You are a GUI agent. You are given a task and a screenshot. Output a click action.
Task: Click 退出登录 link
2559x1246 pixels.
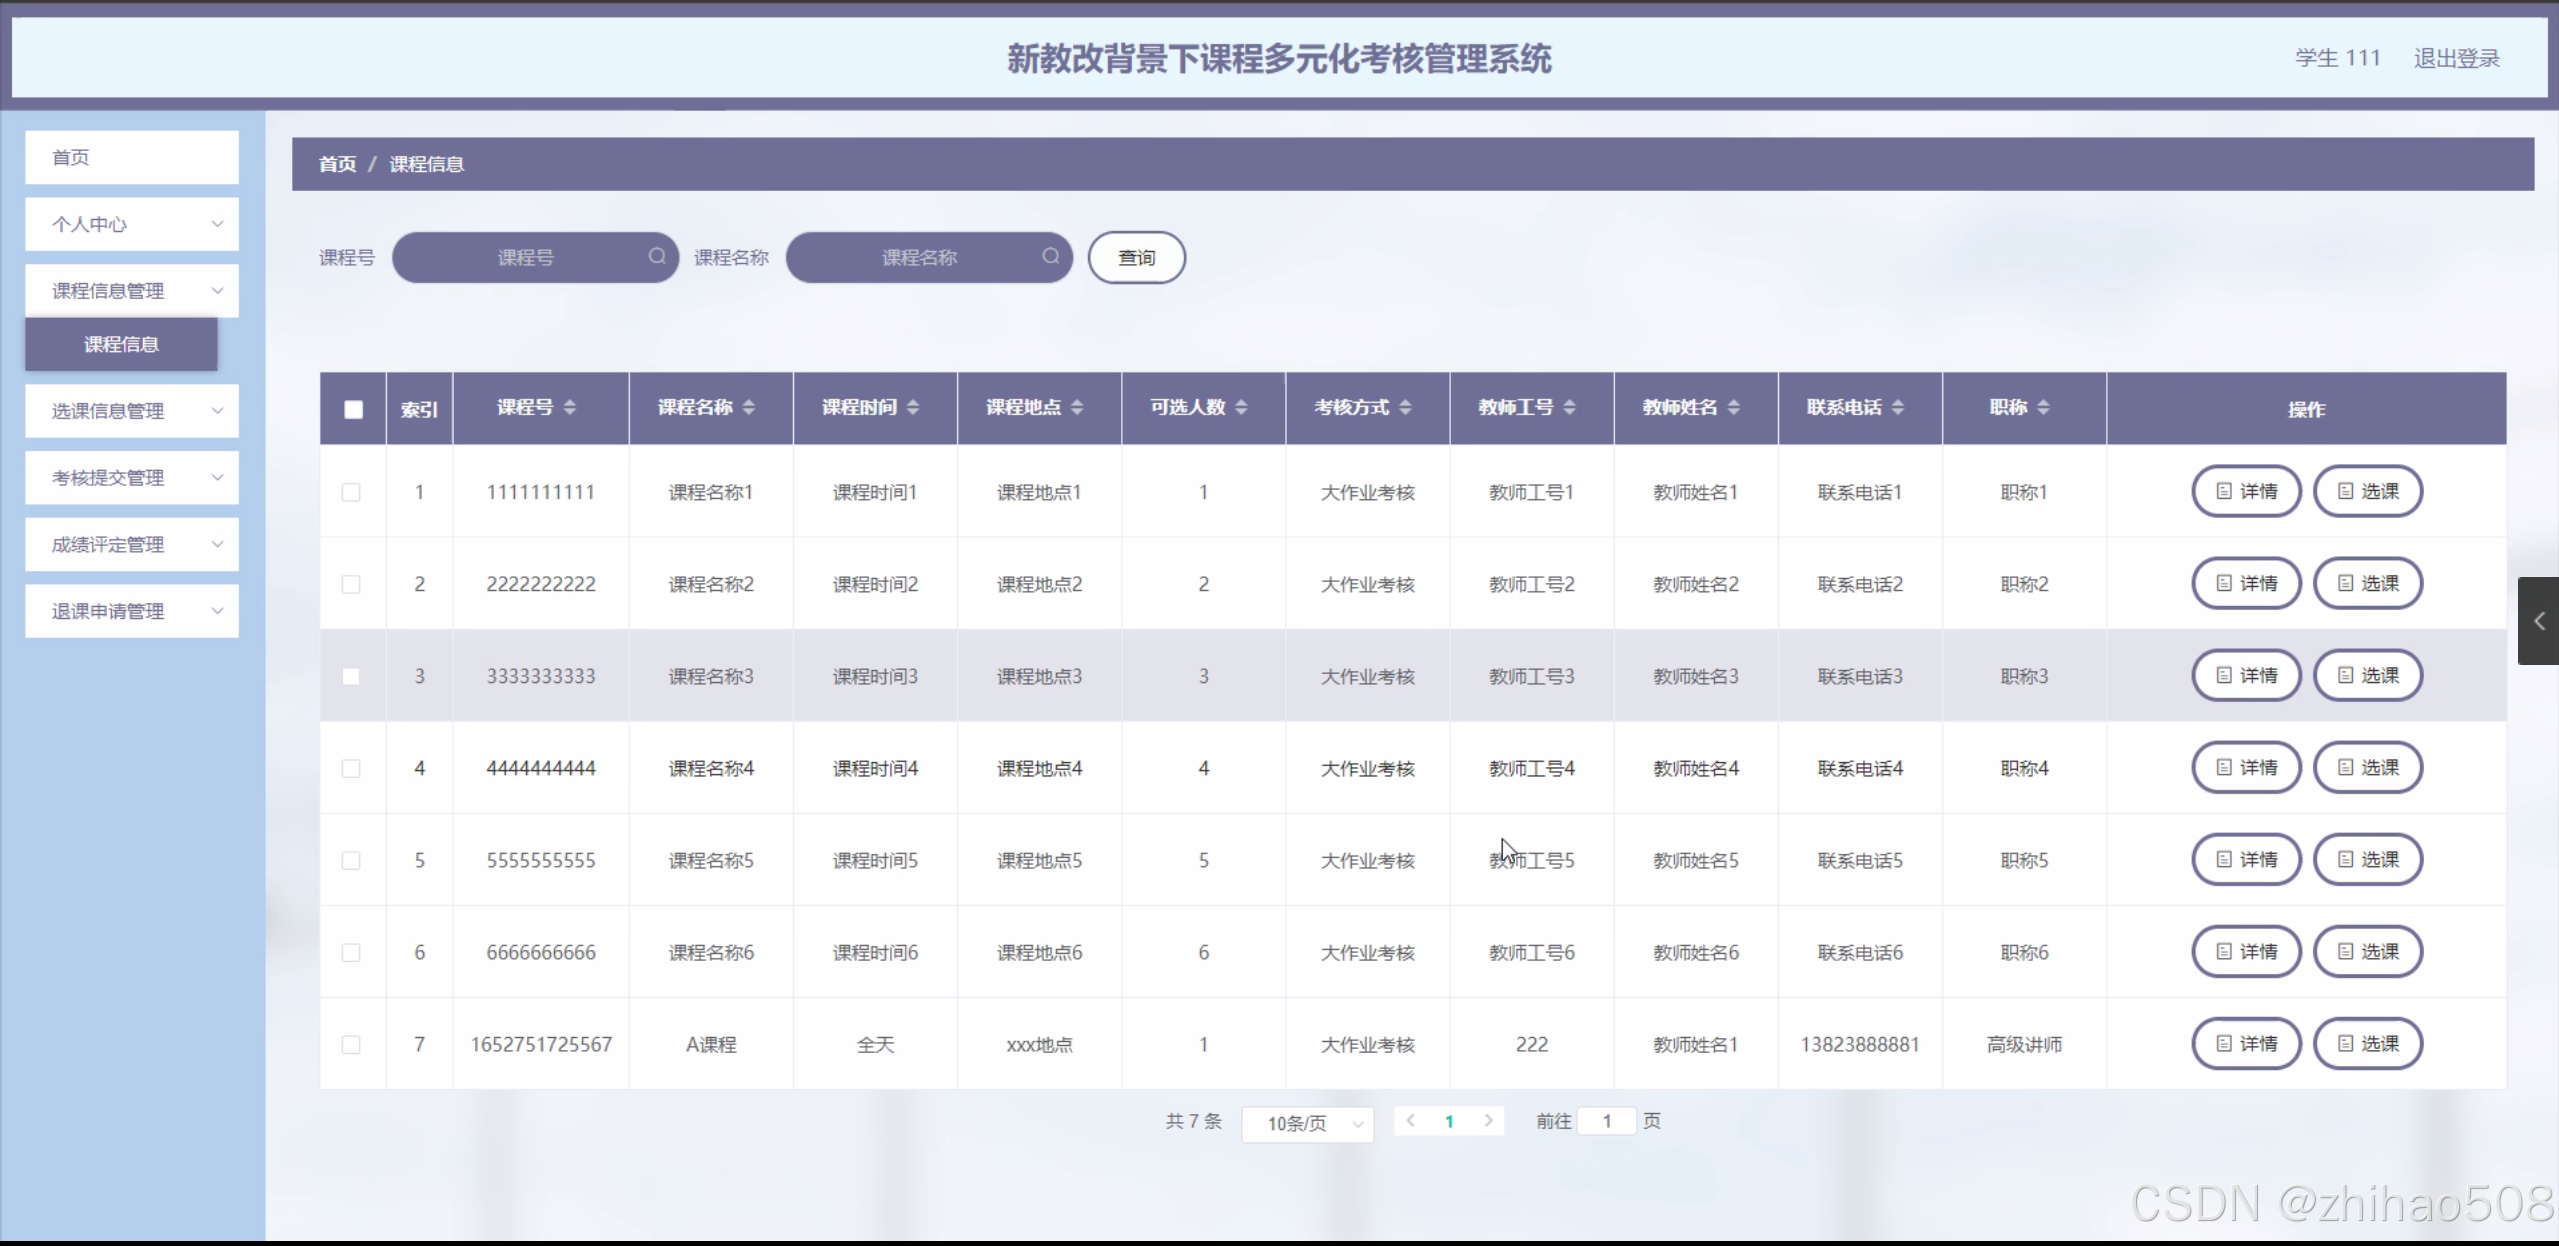point(2456,58)
